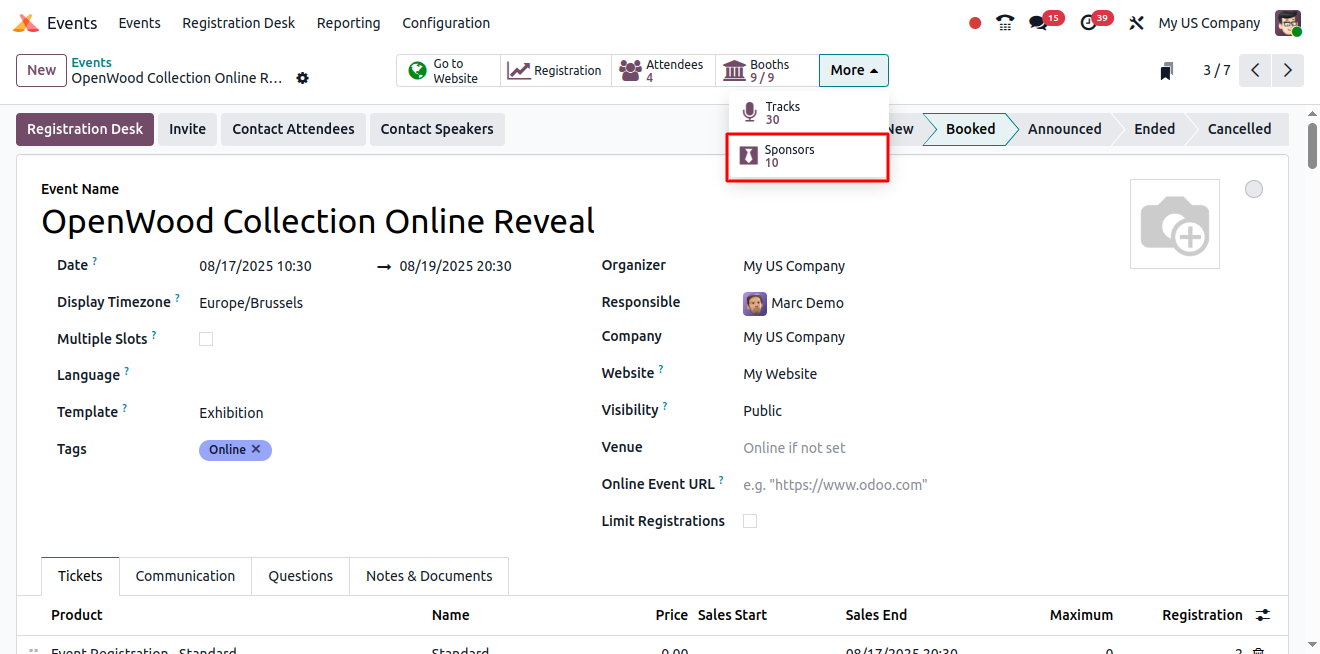
Task: Click the gear actions icon beside event title
Action: [x=303, y=78]
